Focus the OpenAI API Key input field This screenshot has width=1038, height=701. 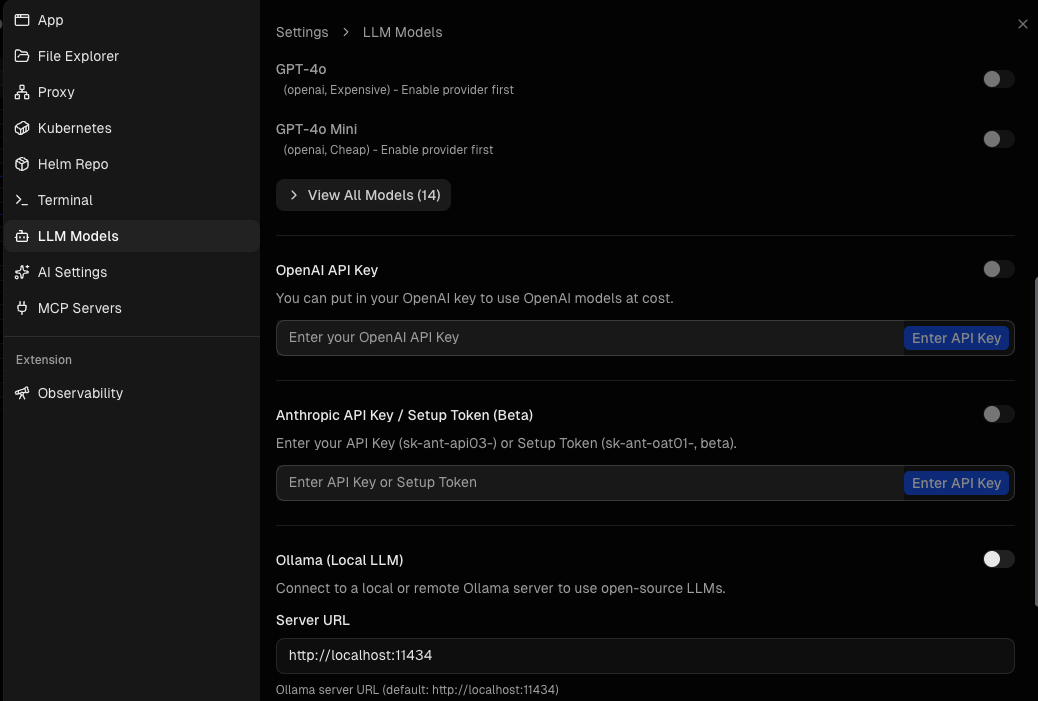[590, 338]
